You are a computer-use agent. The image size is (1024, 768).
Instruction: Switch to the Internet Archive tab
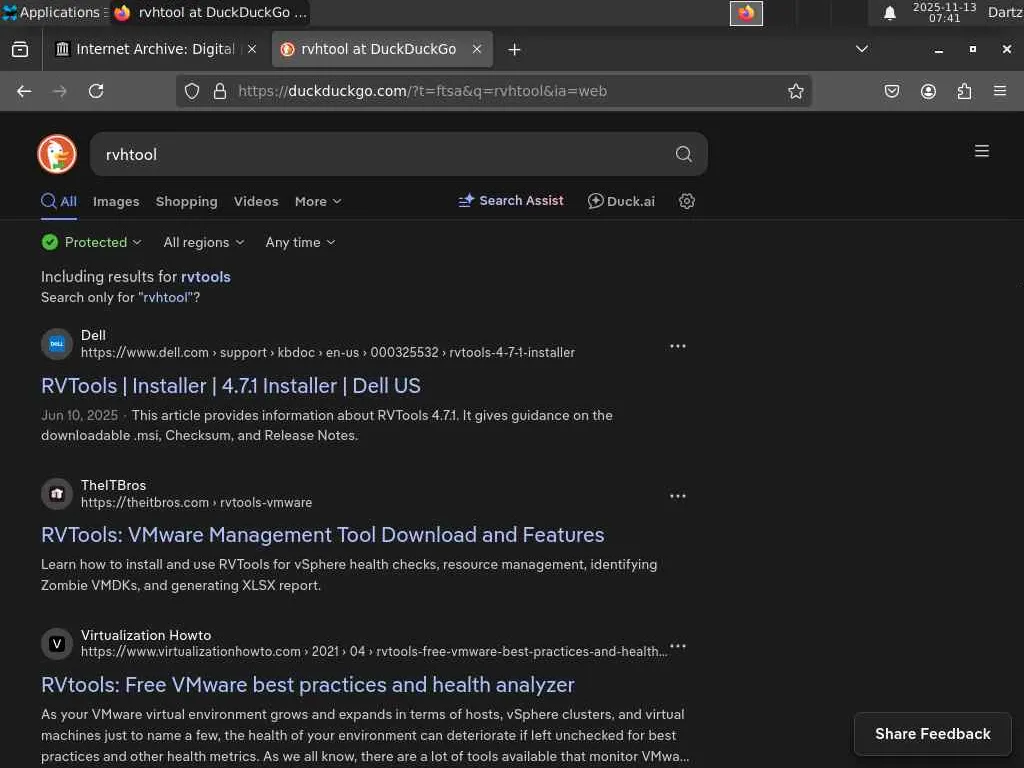tap(155, 49)
